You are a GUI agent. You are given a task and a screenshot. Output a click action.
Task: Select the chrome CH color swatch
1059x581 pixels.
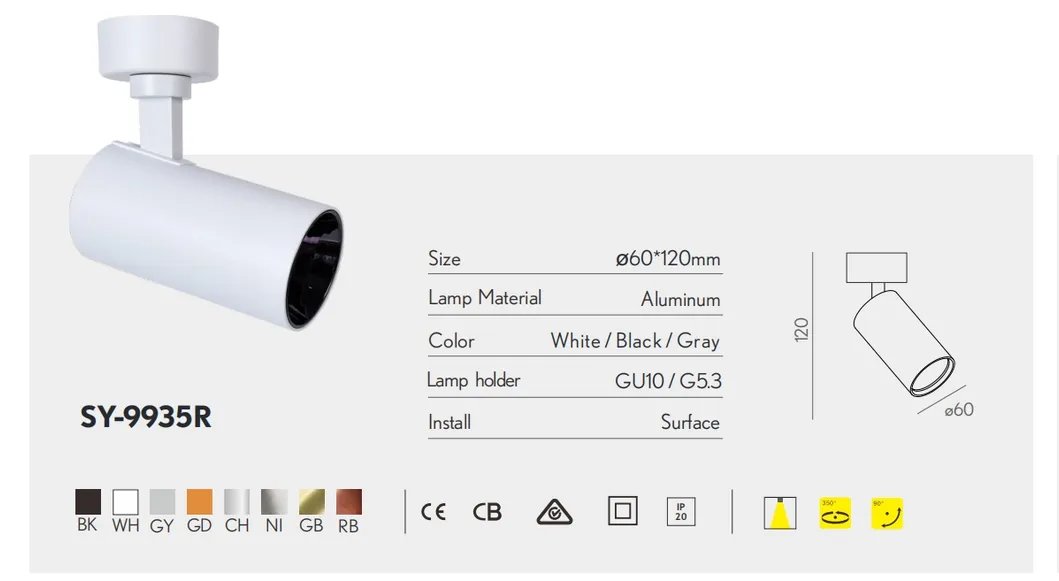pos(237,502)
